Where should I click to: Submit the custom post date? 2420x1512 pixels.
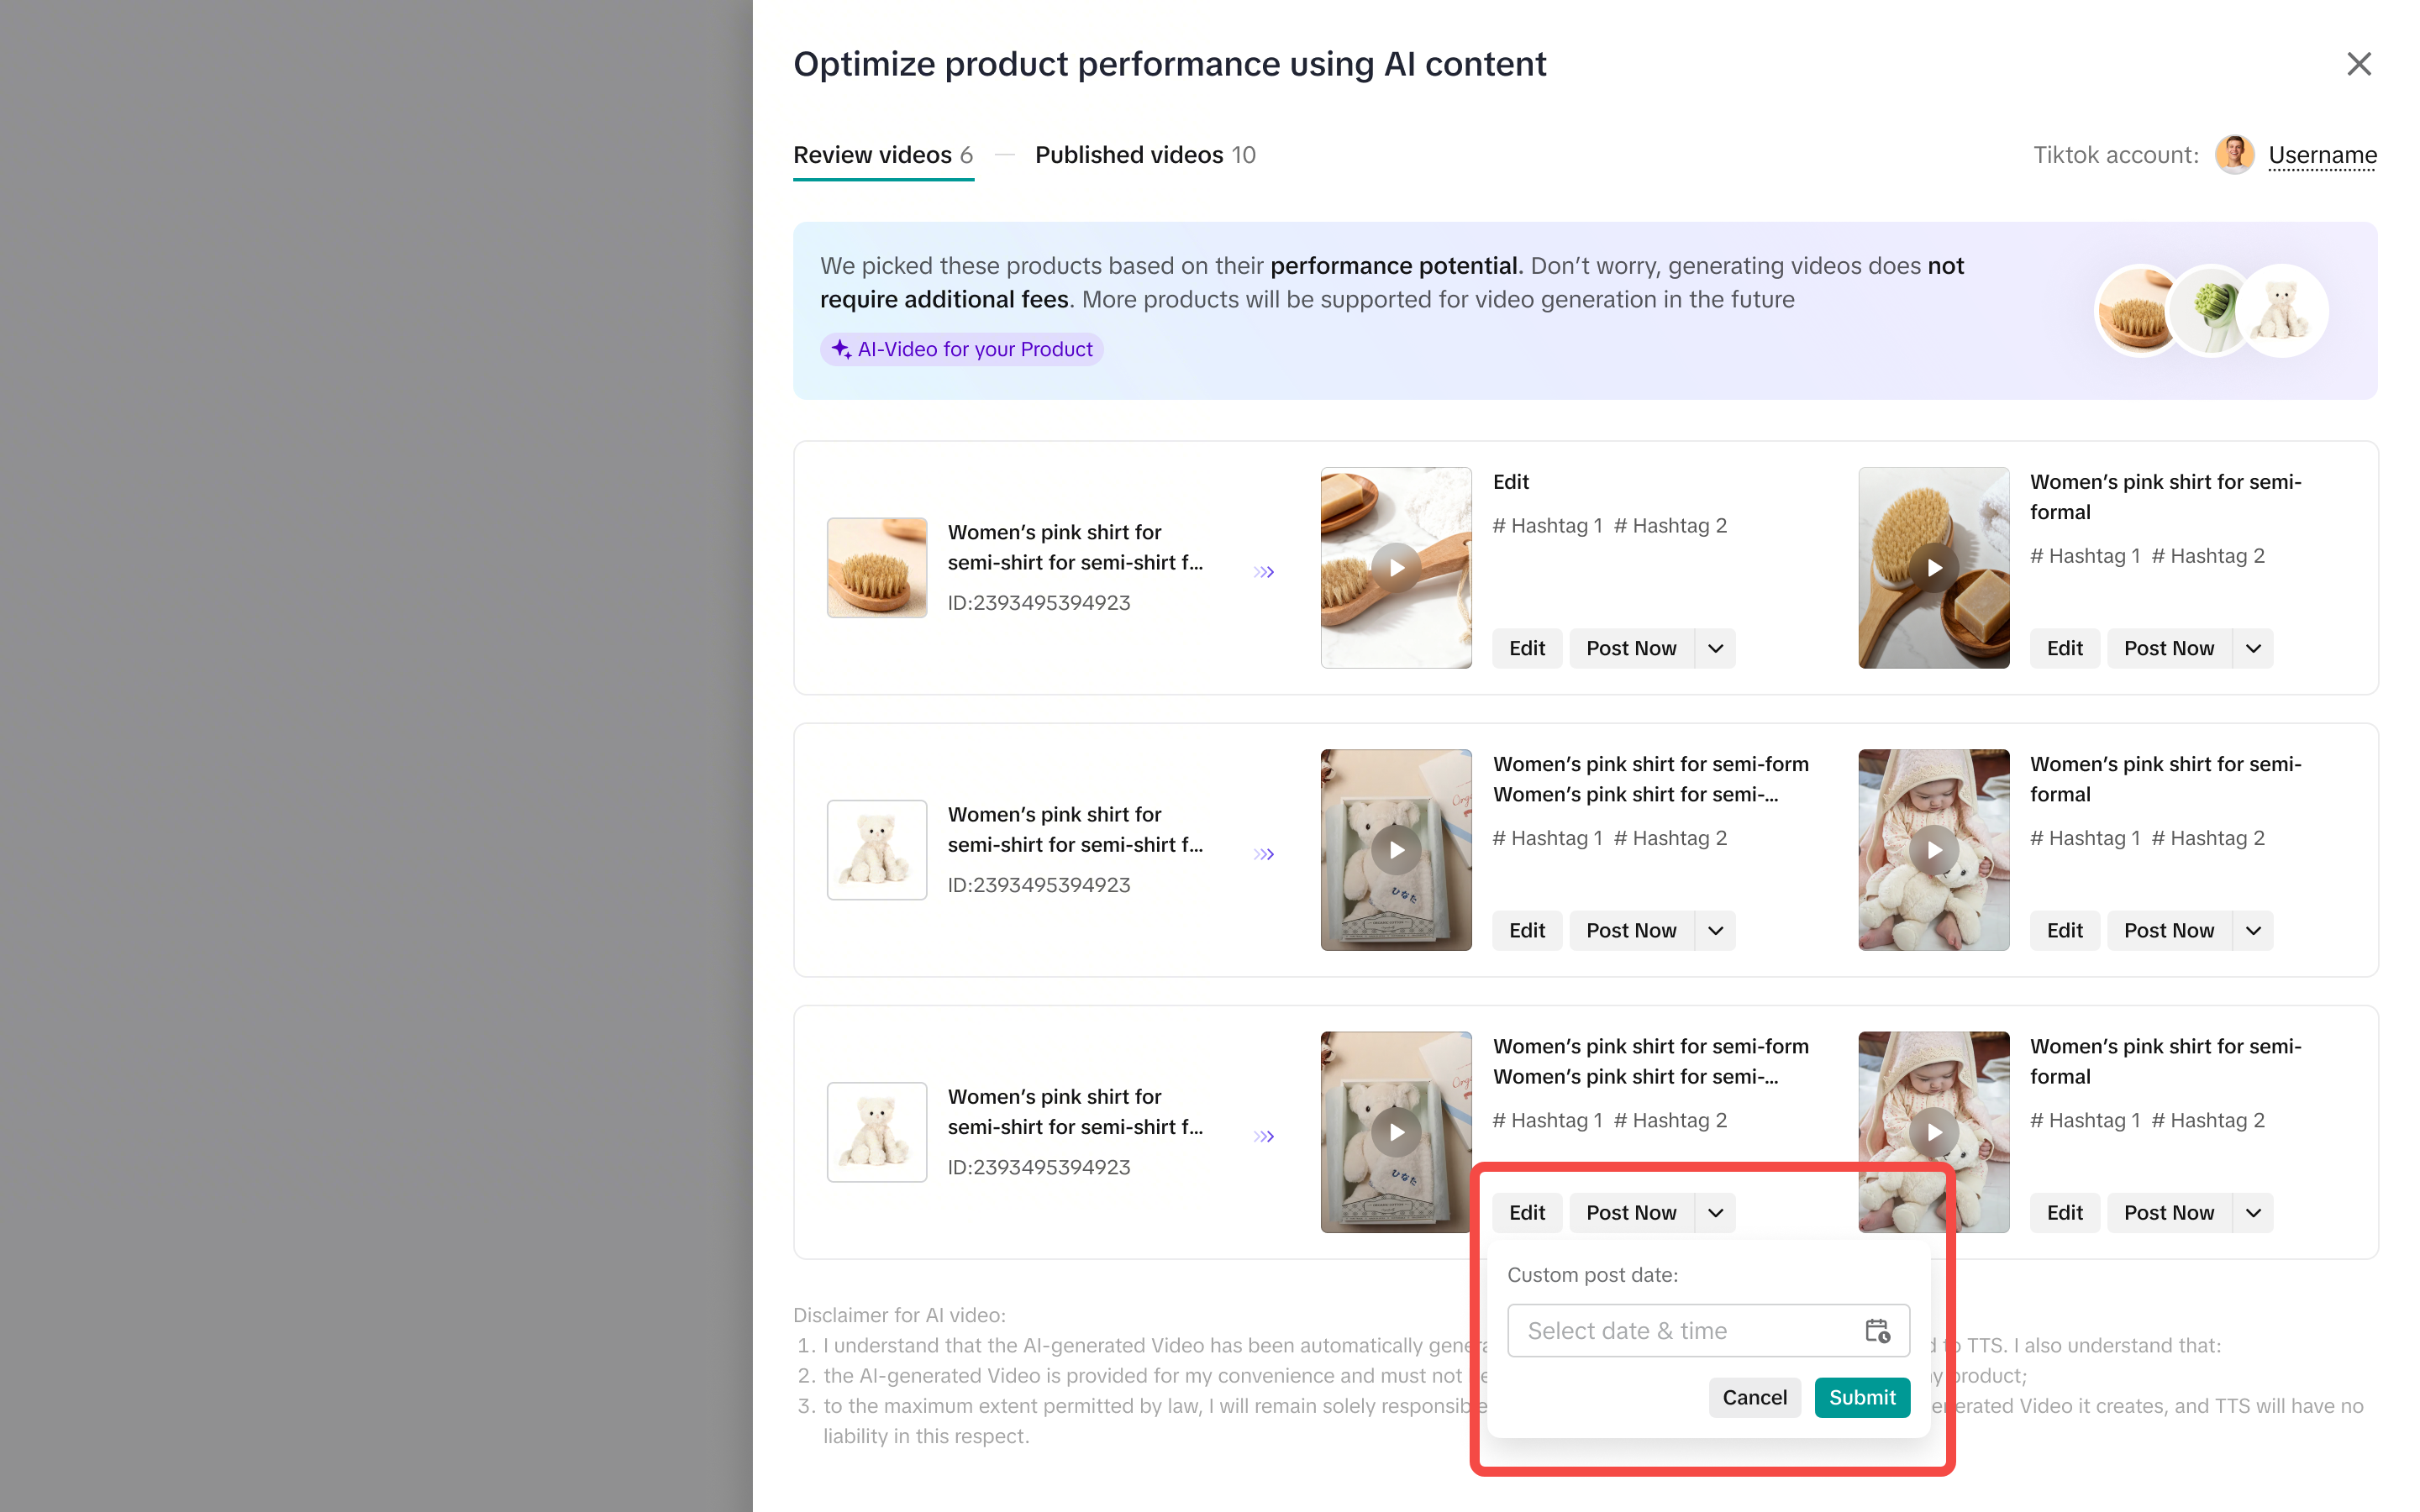click(x=1861, y=1397)
